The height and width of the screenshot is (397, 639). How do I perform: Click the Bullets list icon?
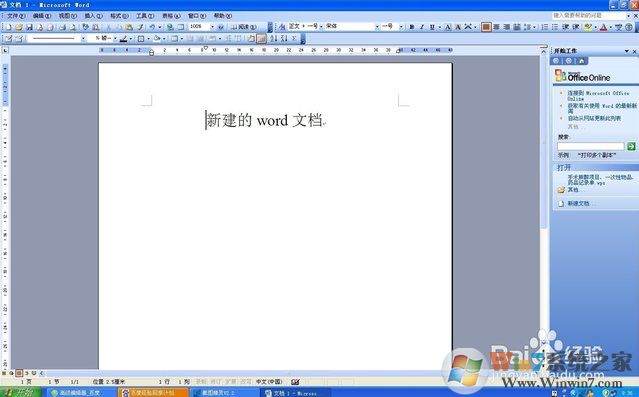[555, 27]
